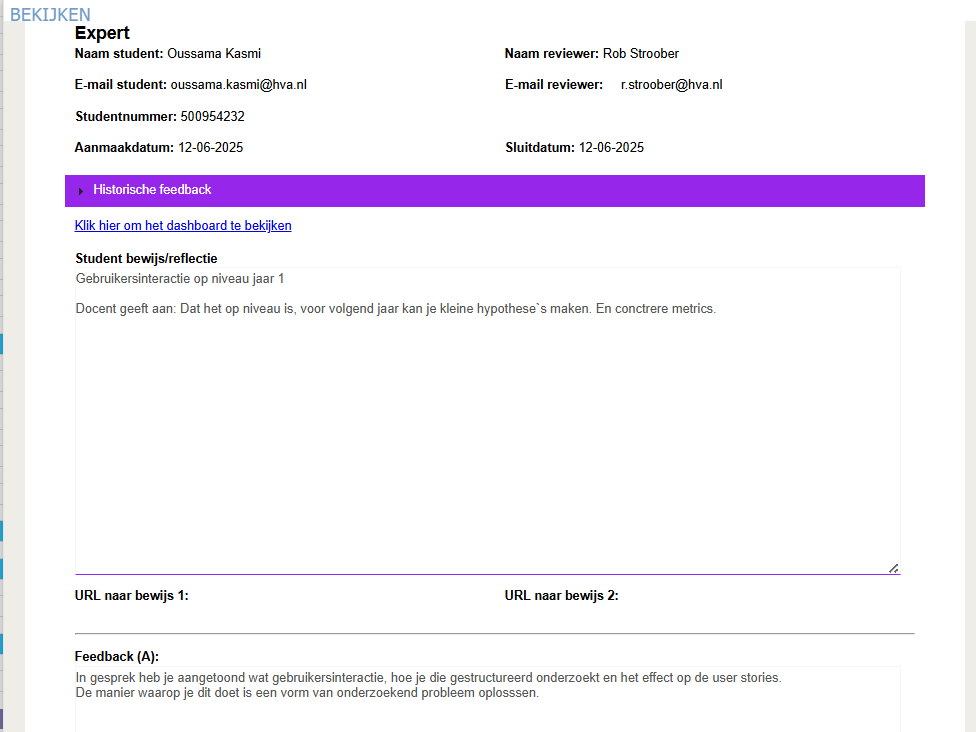Click the Expert heading

coord(102,34)
